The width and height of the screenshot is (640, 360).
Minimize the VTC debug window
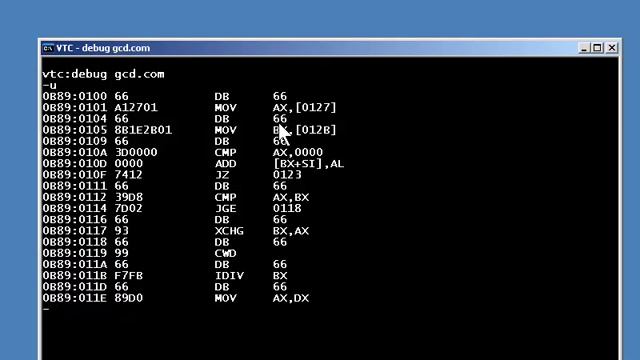click(x=584, y=48)
